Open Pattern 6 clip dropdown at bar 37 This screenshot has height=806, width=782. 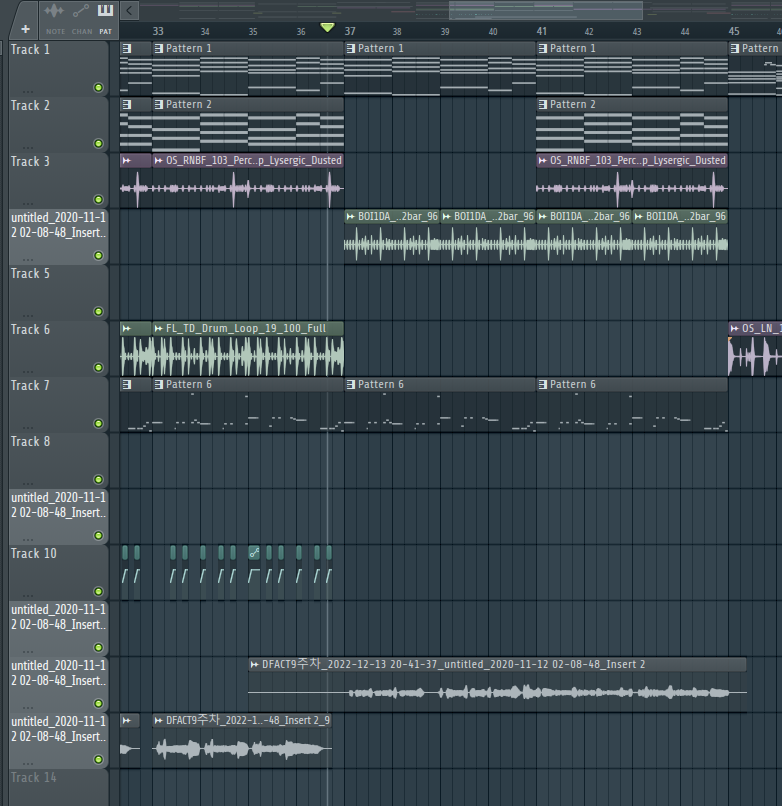(x=351, y=385)
